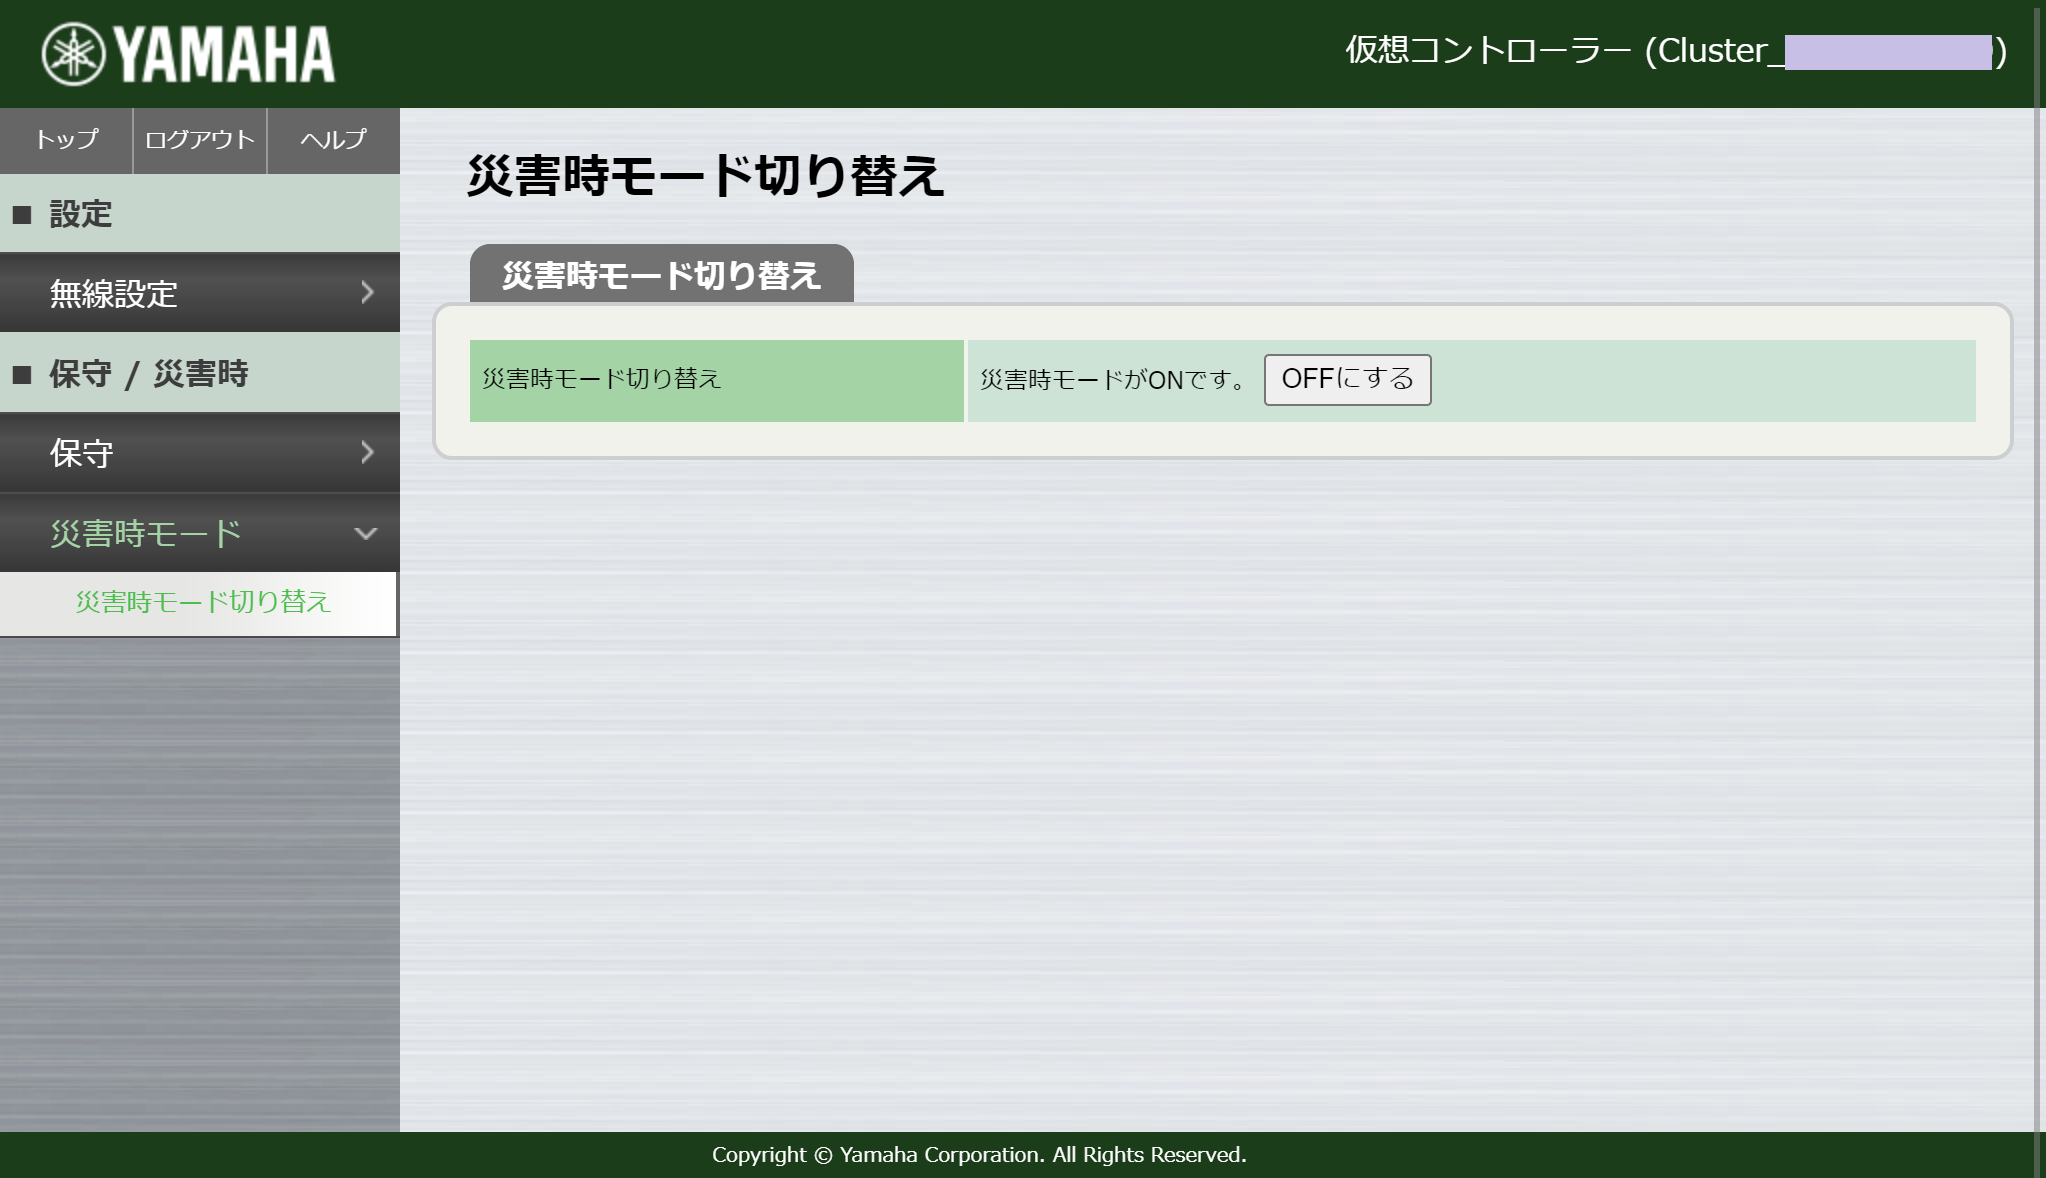The width and height of the screenshot is (2046, 1178).
Task: Click the 設定 section header
Action: 76,213
